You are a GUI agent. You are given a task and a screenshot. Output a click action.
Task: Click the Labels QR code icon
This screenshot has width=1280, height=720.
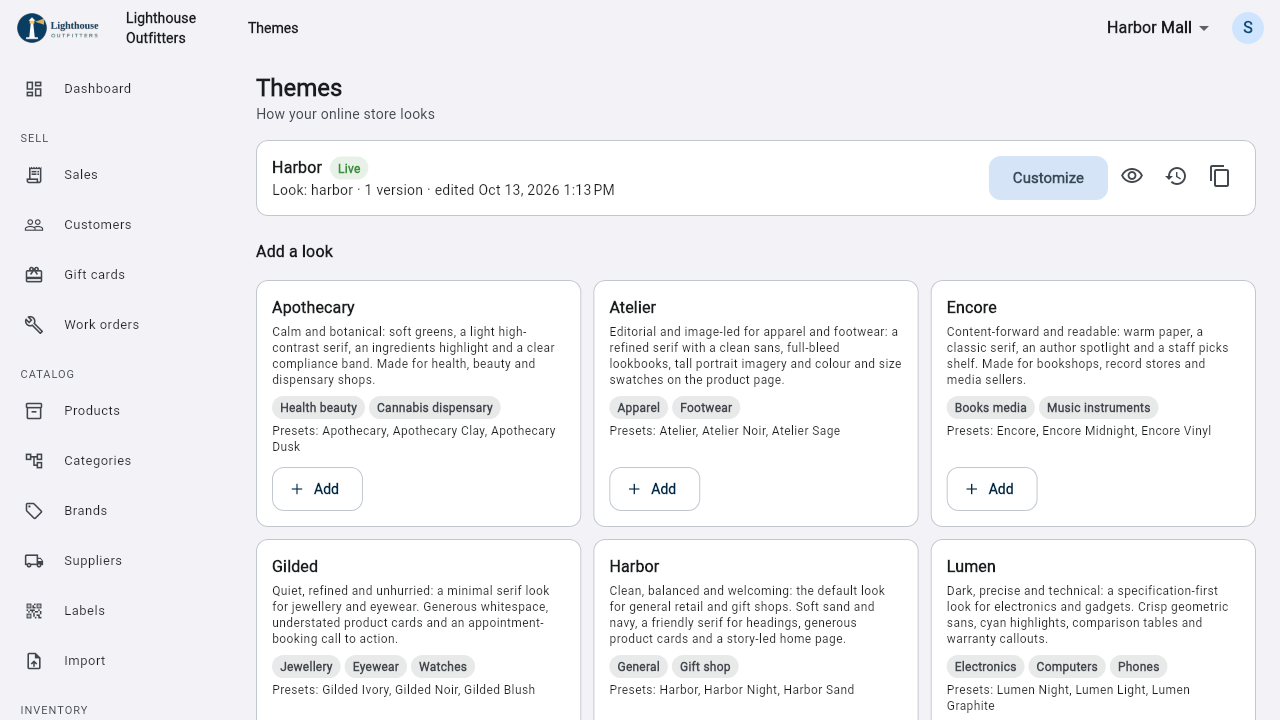pos(34,611)
